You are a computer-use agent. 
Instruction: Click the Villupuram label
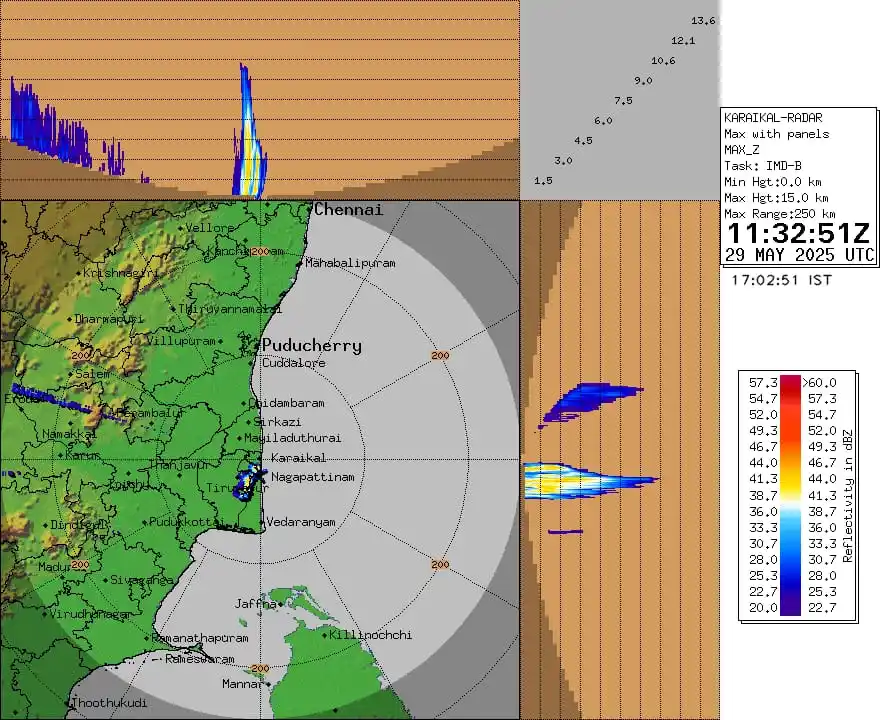coord(181,341)
